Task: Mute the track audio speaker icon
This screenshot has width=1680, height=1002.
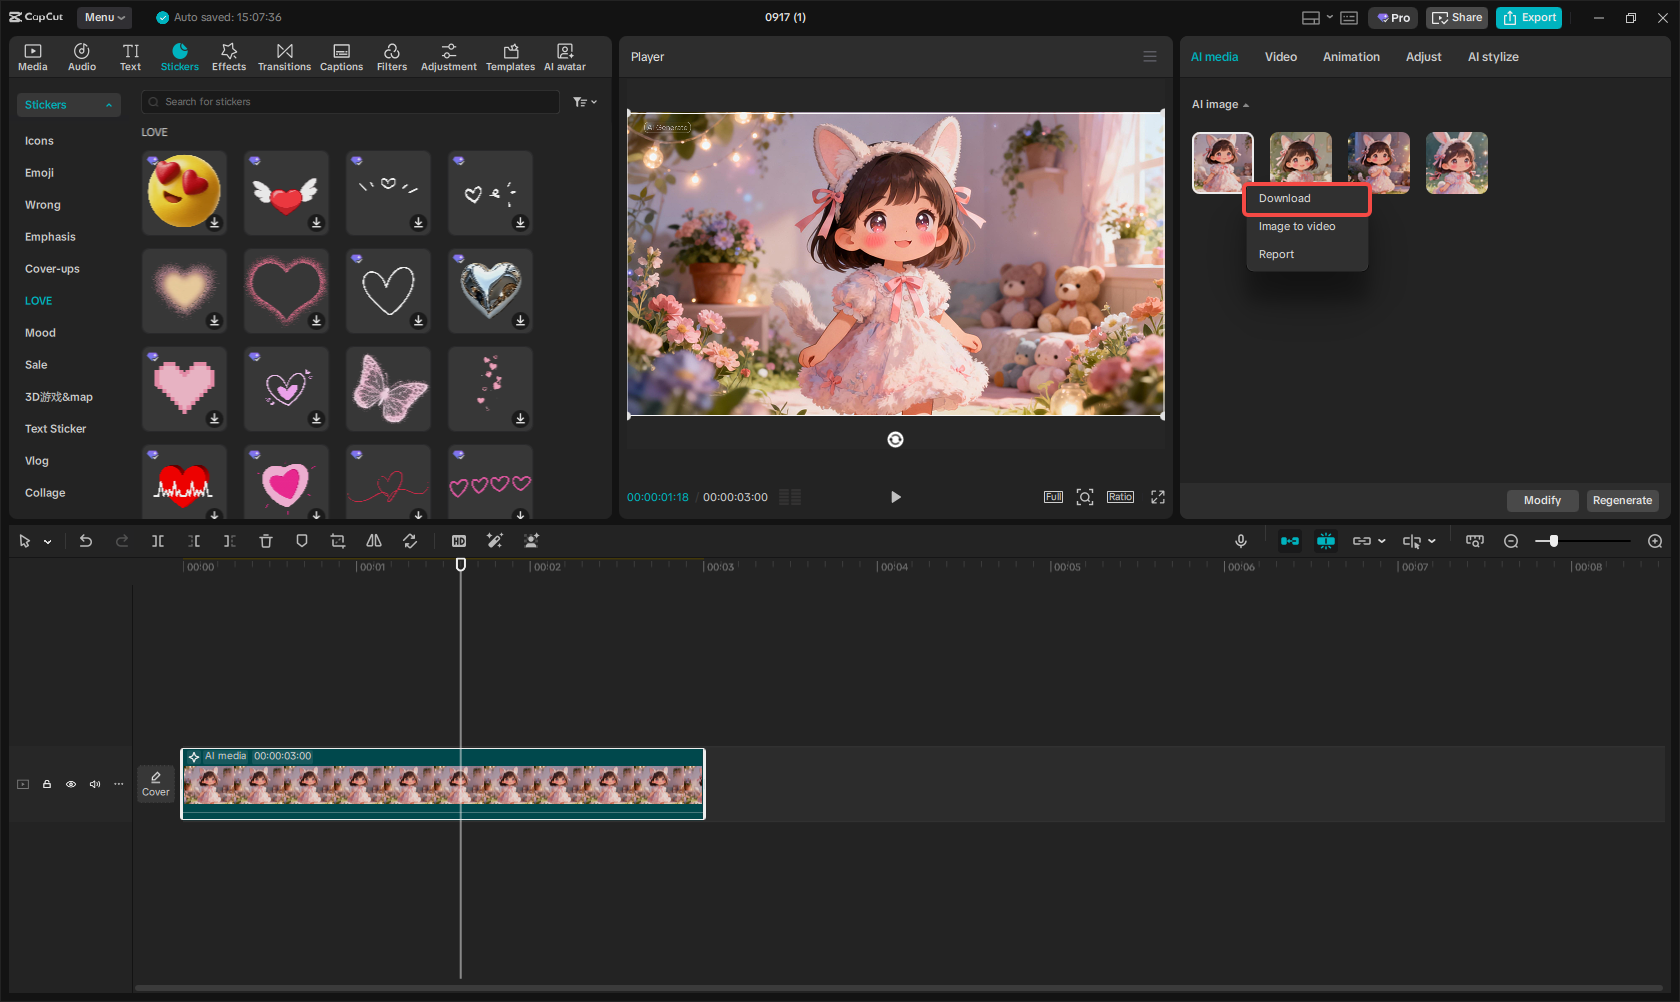Action: coord(95,784)
